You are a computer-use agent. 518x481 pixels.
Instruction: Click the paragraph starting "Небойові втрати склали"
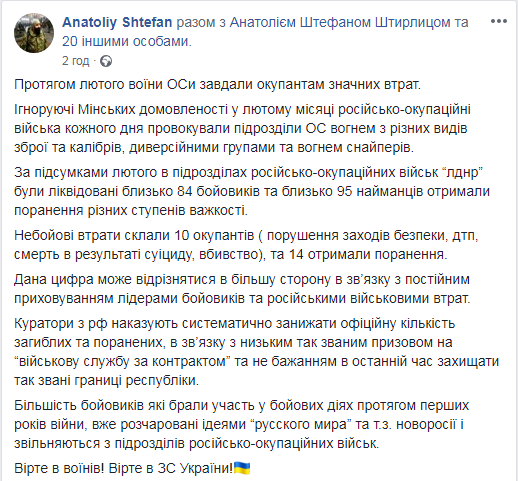pos(246,245)
